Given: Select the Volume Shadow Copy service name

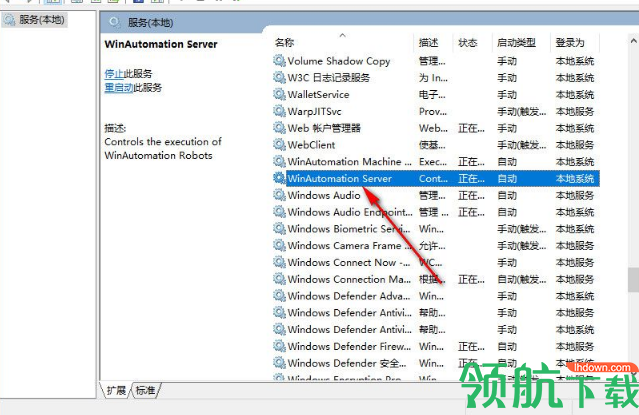Looking at the screenshot, I should (x=339, y=61).
